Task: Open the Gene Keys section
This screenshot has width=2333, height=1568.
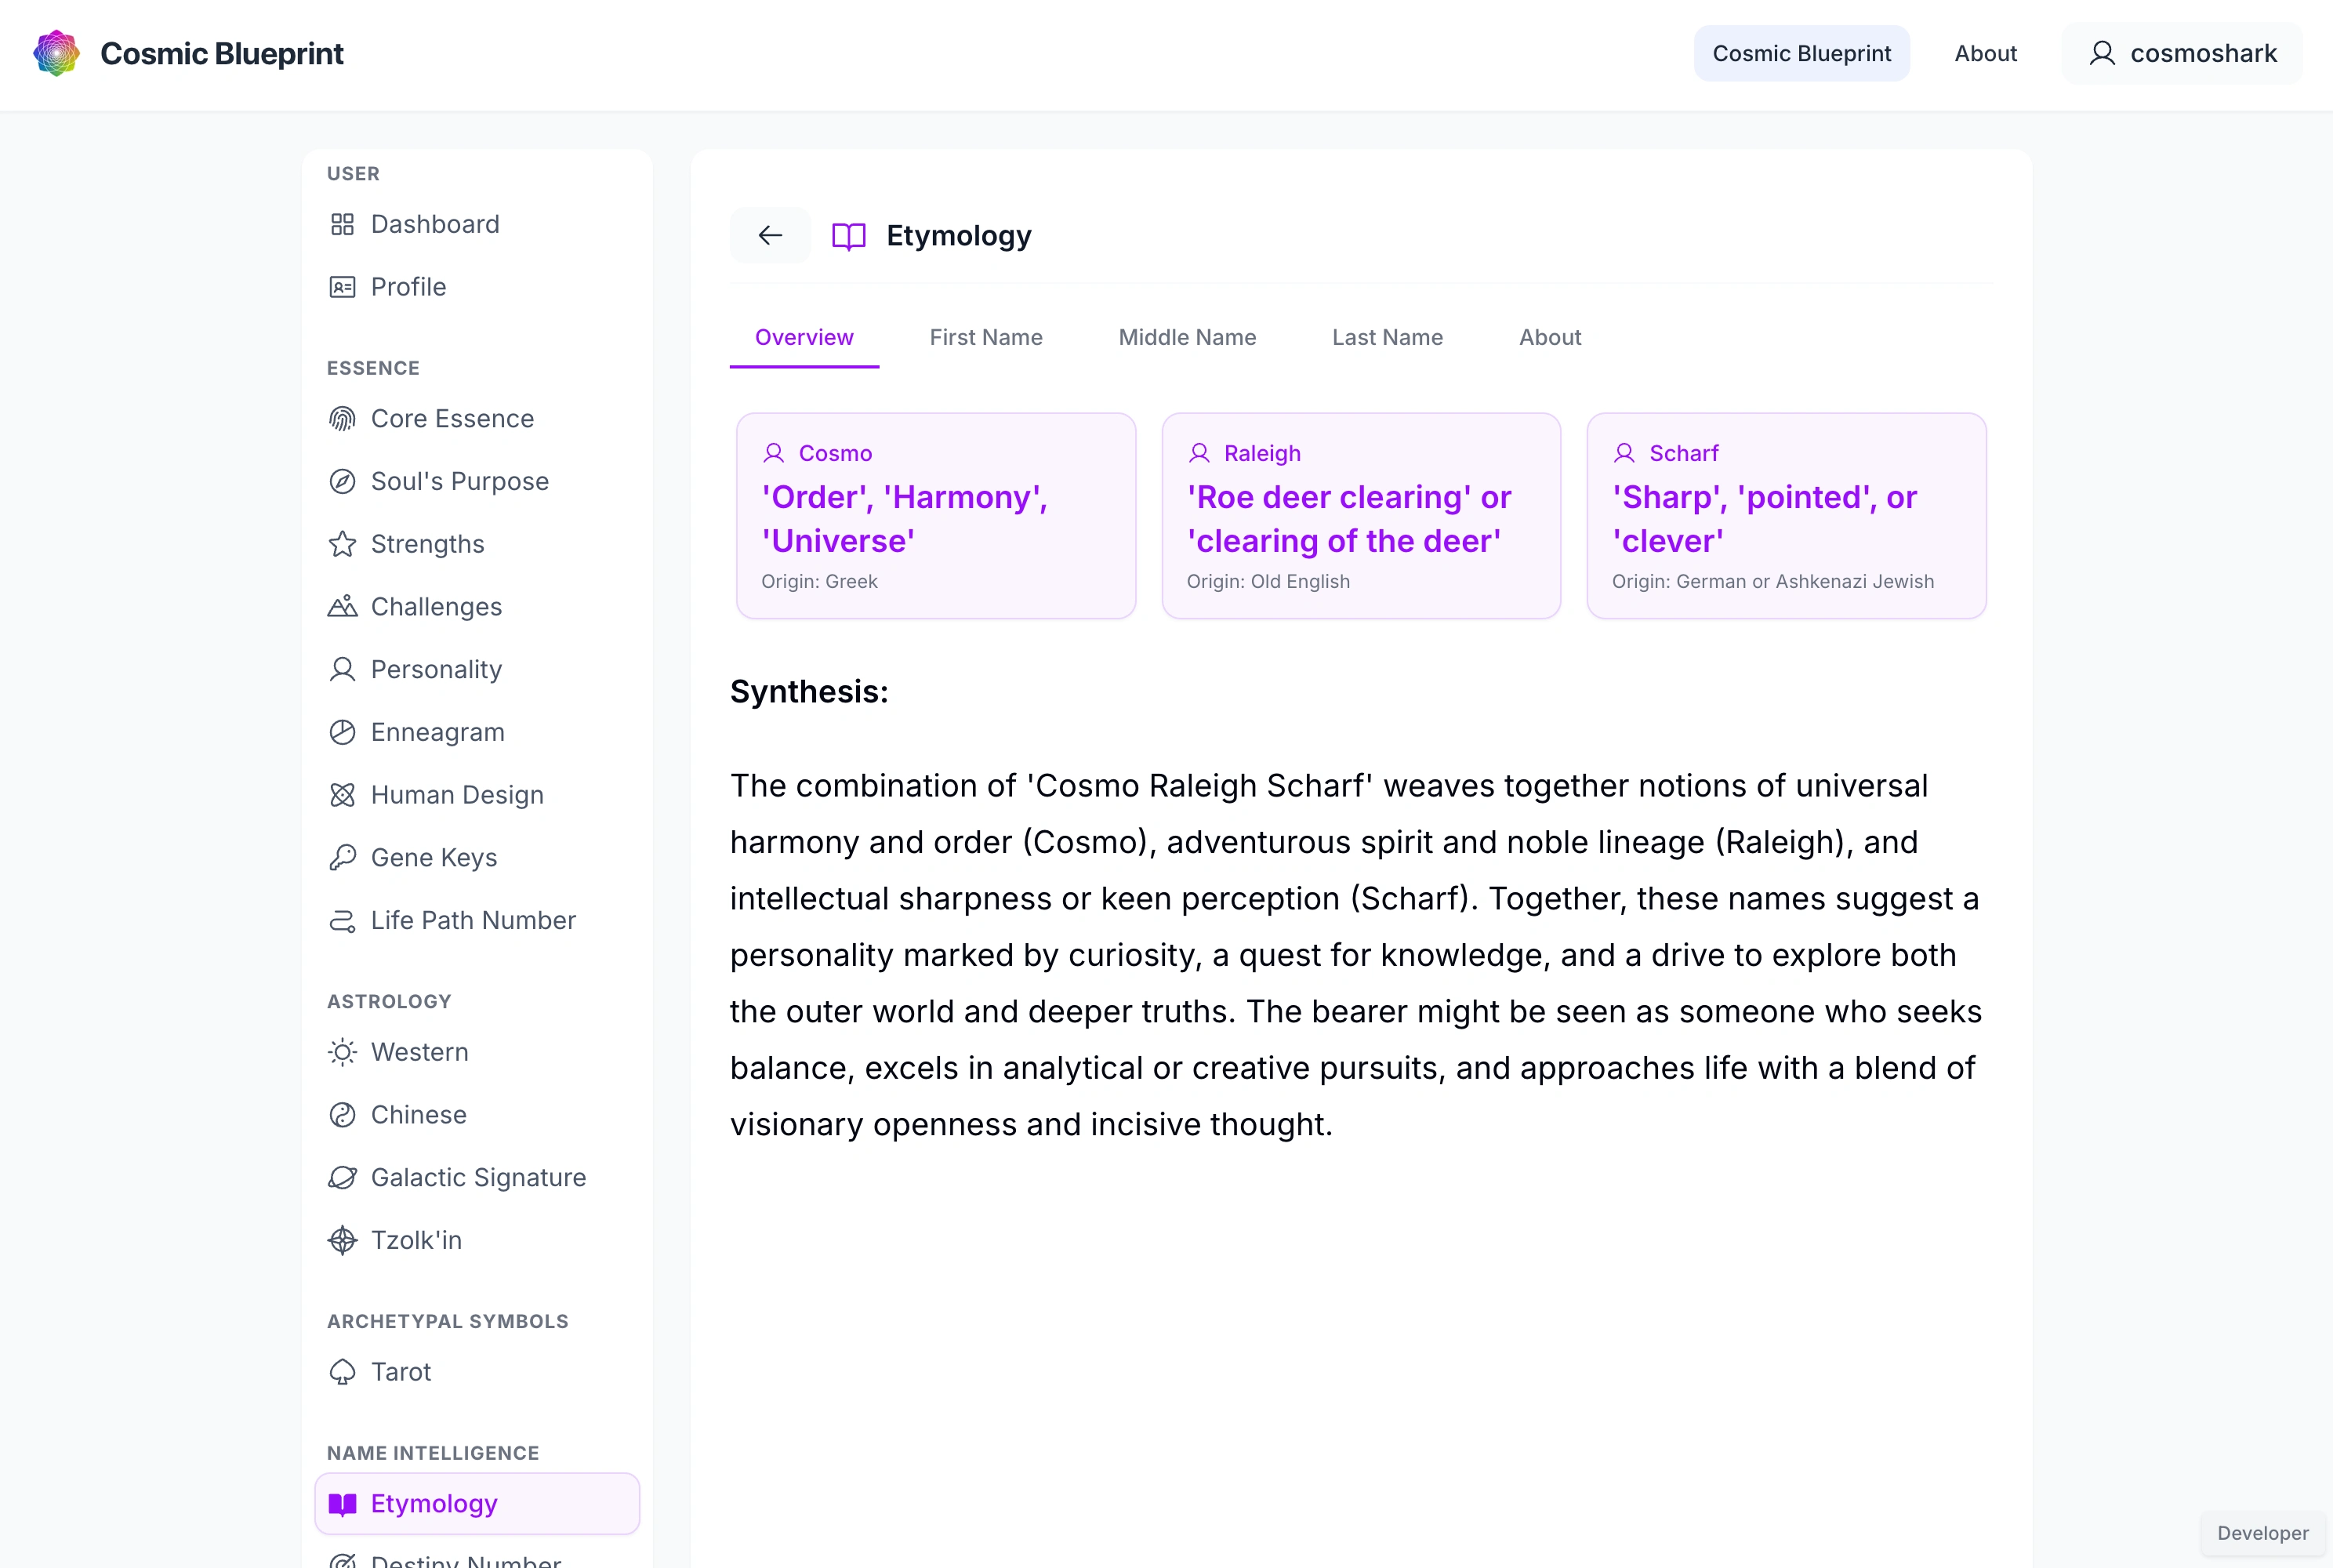Action: click(477, 857)
